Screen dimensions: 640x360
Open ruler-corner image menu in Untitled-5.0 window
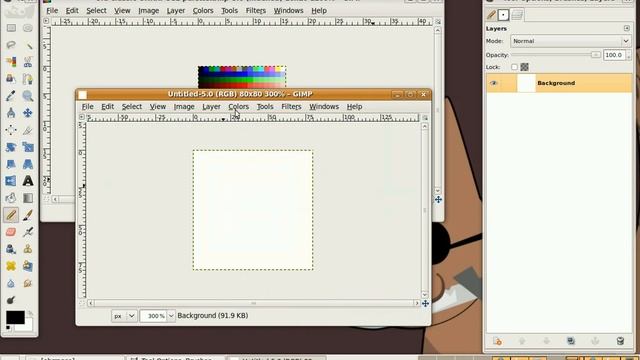(x=82, y=118)
